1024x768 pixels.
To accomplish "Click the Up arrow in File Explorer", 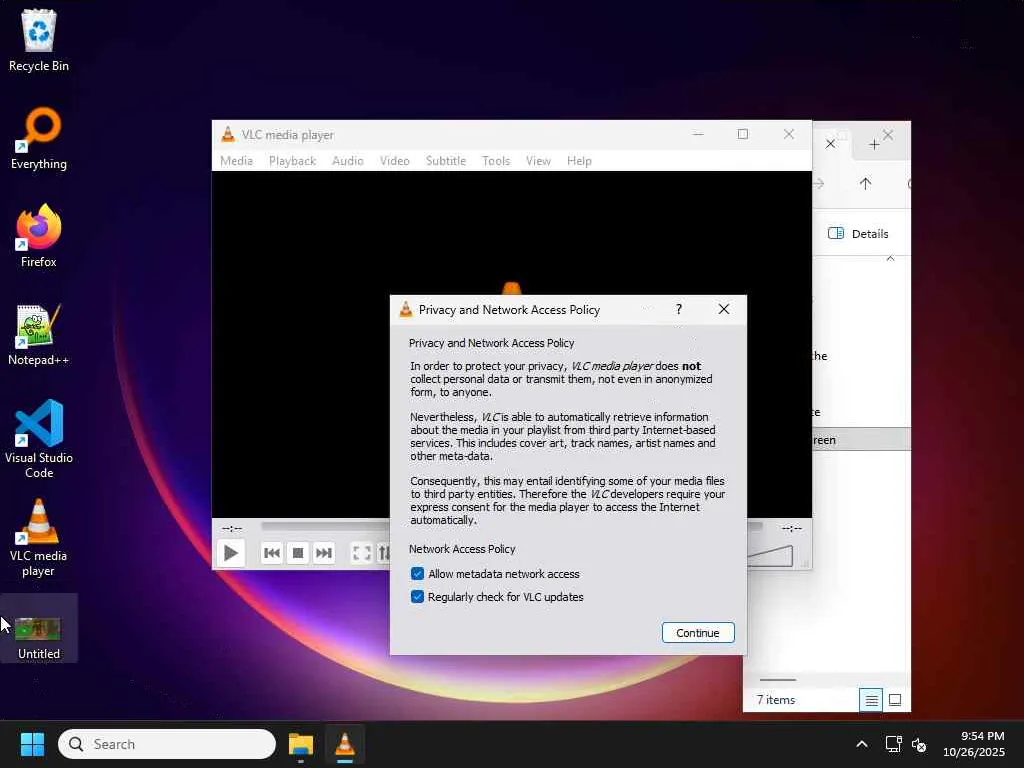I will coord(865,184).
